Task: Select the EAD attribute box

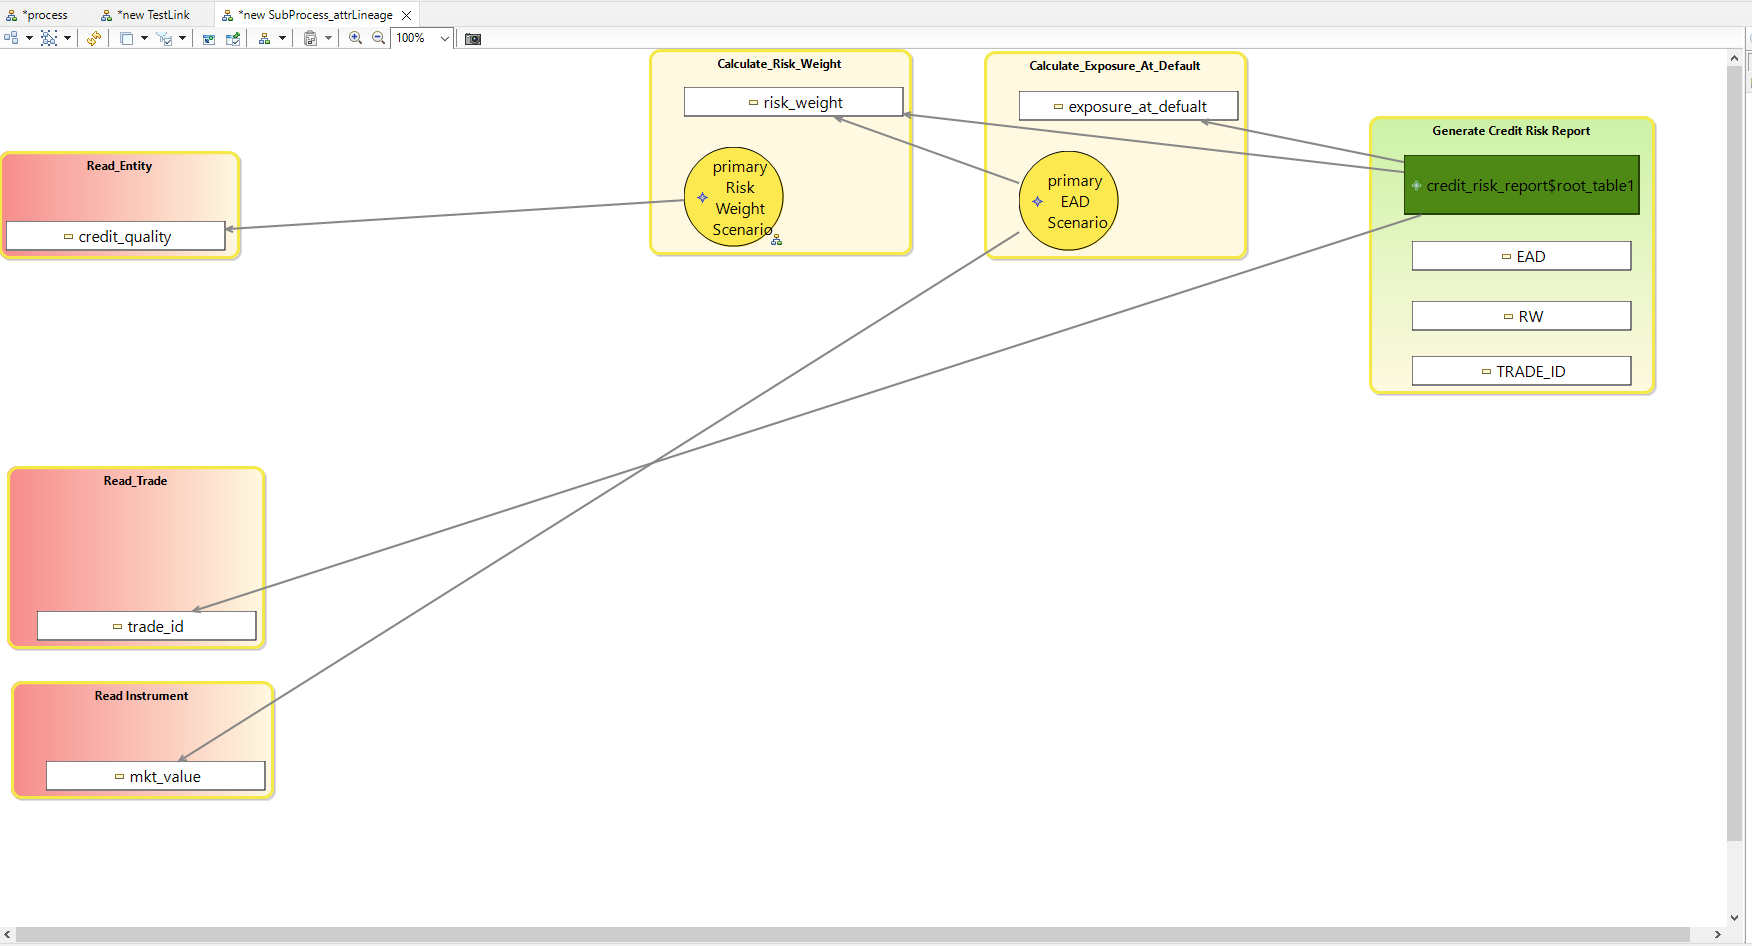Action: click(1522, 256)
